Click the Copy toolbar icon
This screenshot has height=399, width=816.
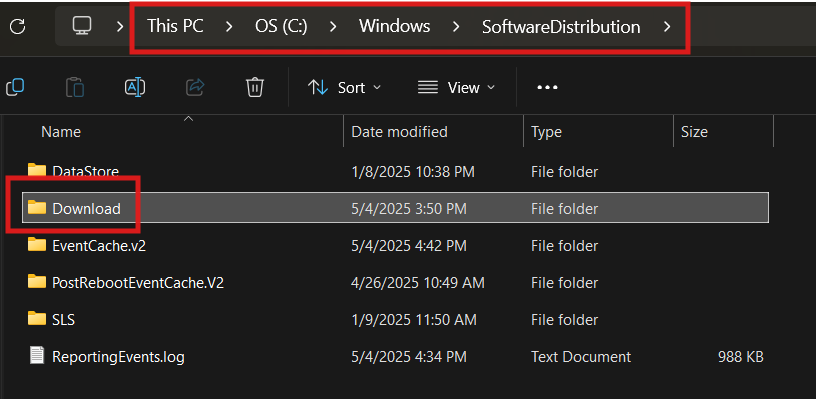click(15, 87)
